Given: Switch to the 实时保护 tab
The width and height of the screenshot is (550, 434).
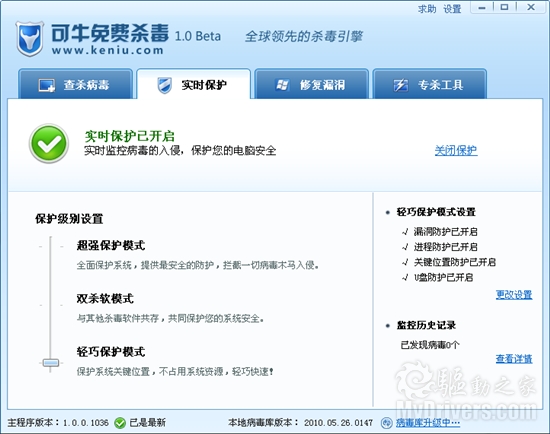Looking at the screenshot, I should pyautogui.click(x=193, y=84).
